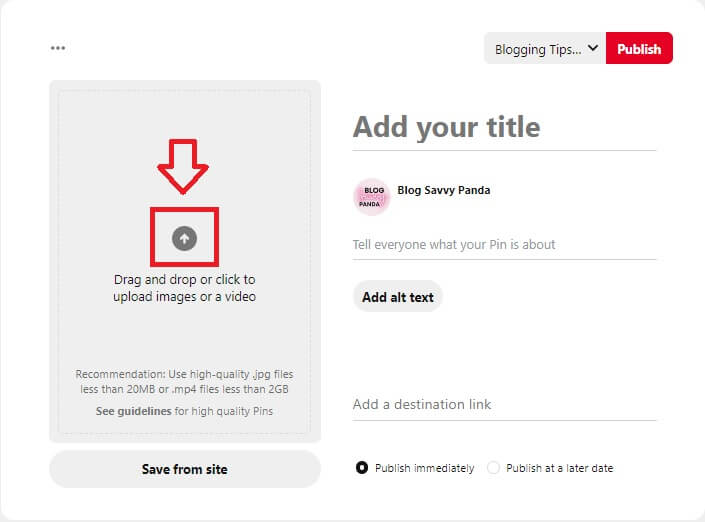Click the upload arrow icon
This screenshot has height=522, width=705.
coord(184,238)
